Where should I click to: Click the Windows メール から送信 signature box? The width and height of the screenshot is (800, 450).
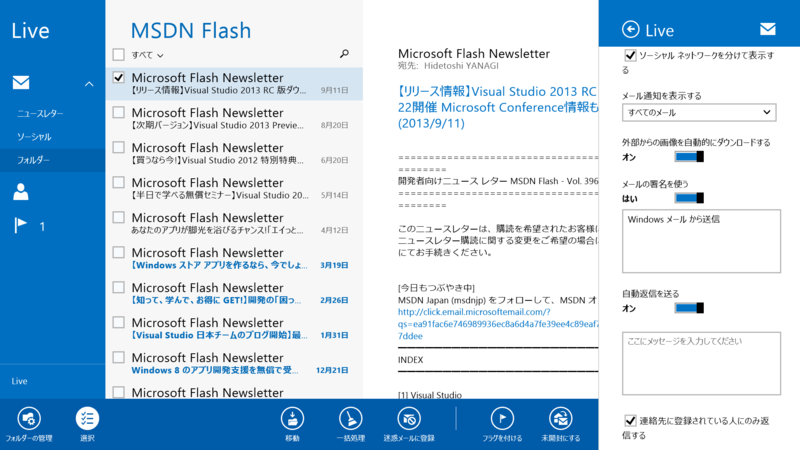tap(701, 241)
